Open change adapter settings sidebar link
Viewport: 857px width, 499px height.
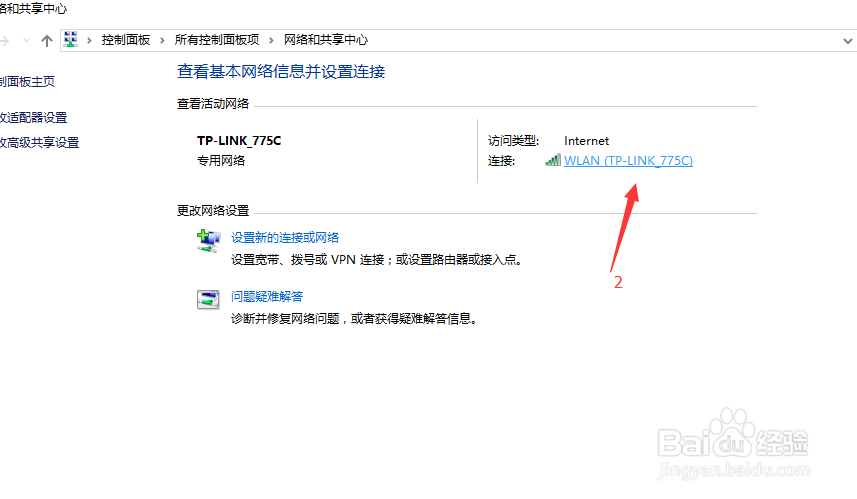33,118
